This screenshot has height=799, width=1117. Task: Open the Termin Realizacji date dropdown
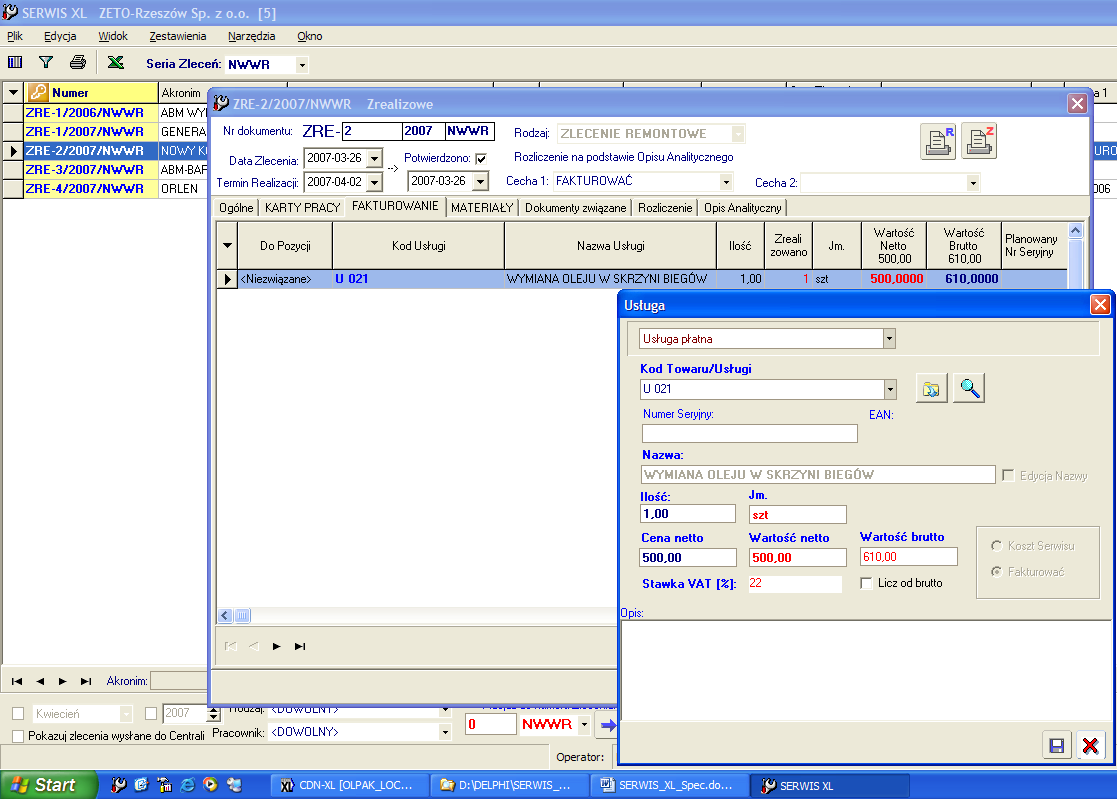point(375,182)
